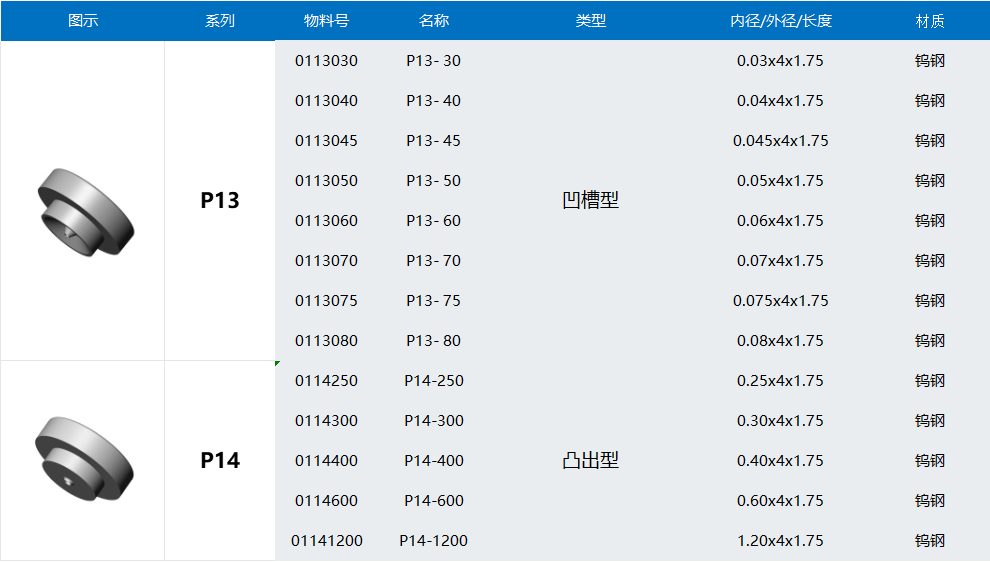Click the 物料号 column header
The height and width of the screenshot is (562, 990).
326,21
